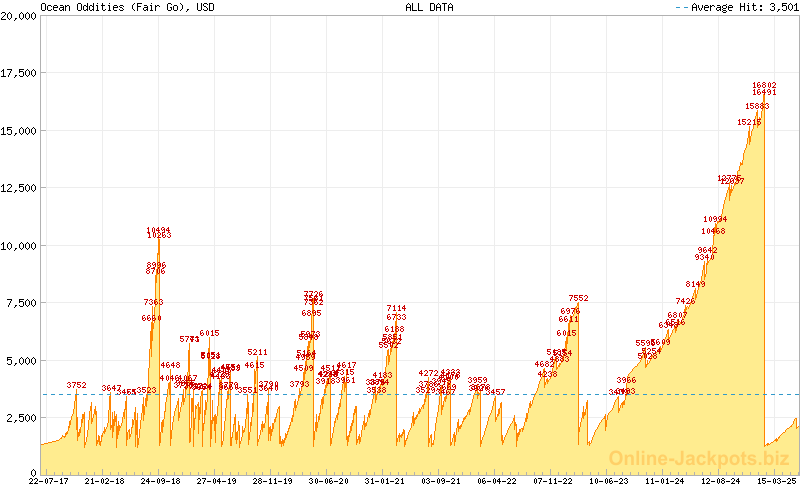Select the 7552 jackpot hit label
The width and height of the screenshot is (800, 490).
click(x=578, y=298)
